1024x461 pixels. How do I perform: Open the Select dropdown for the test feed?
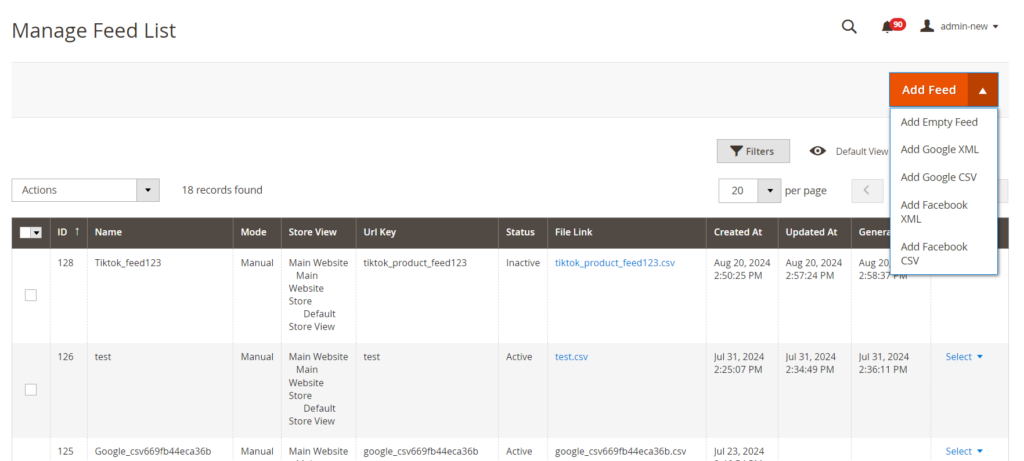point(964,357)
